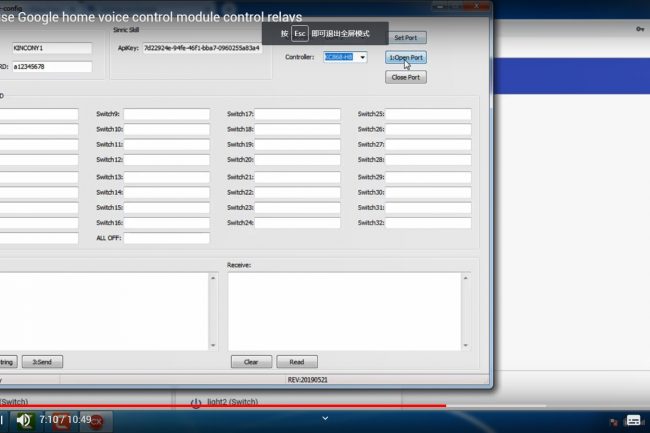Focus the Switch9 text field

[x=167, y=114]
